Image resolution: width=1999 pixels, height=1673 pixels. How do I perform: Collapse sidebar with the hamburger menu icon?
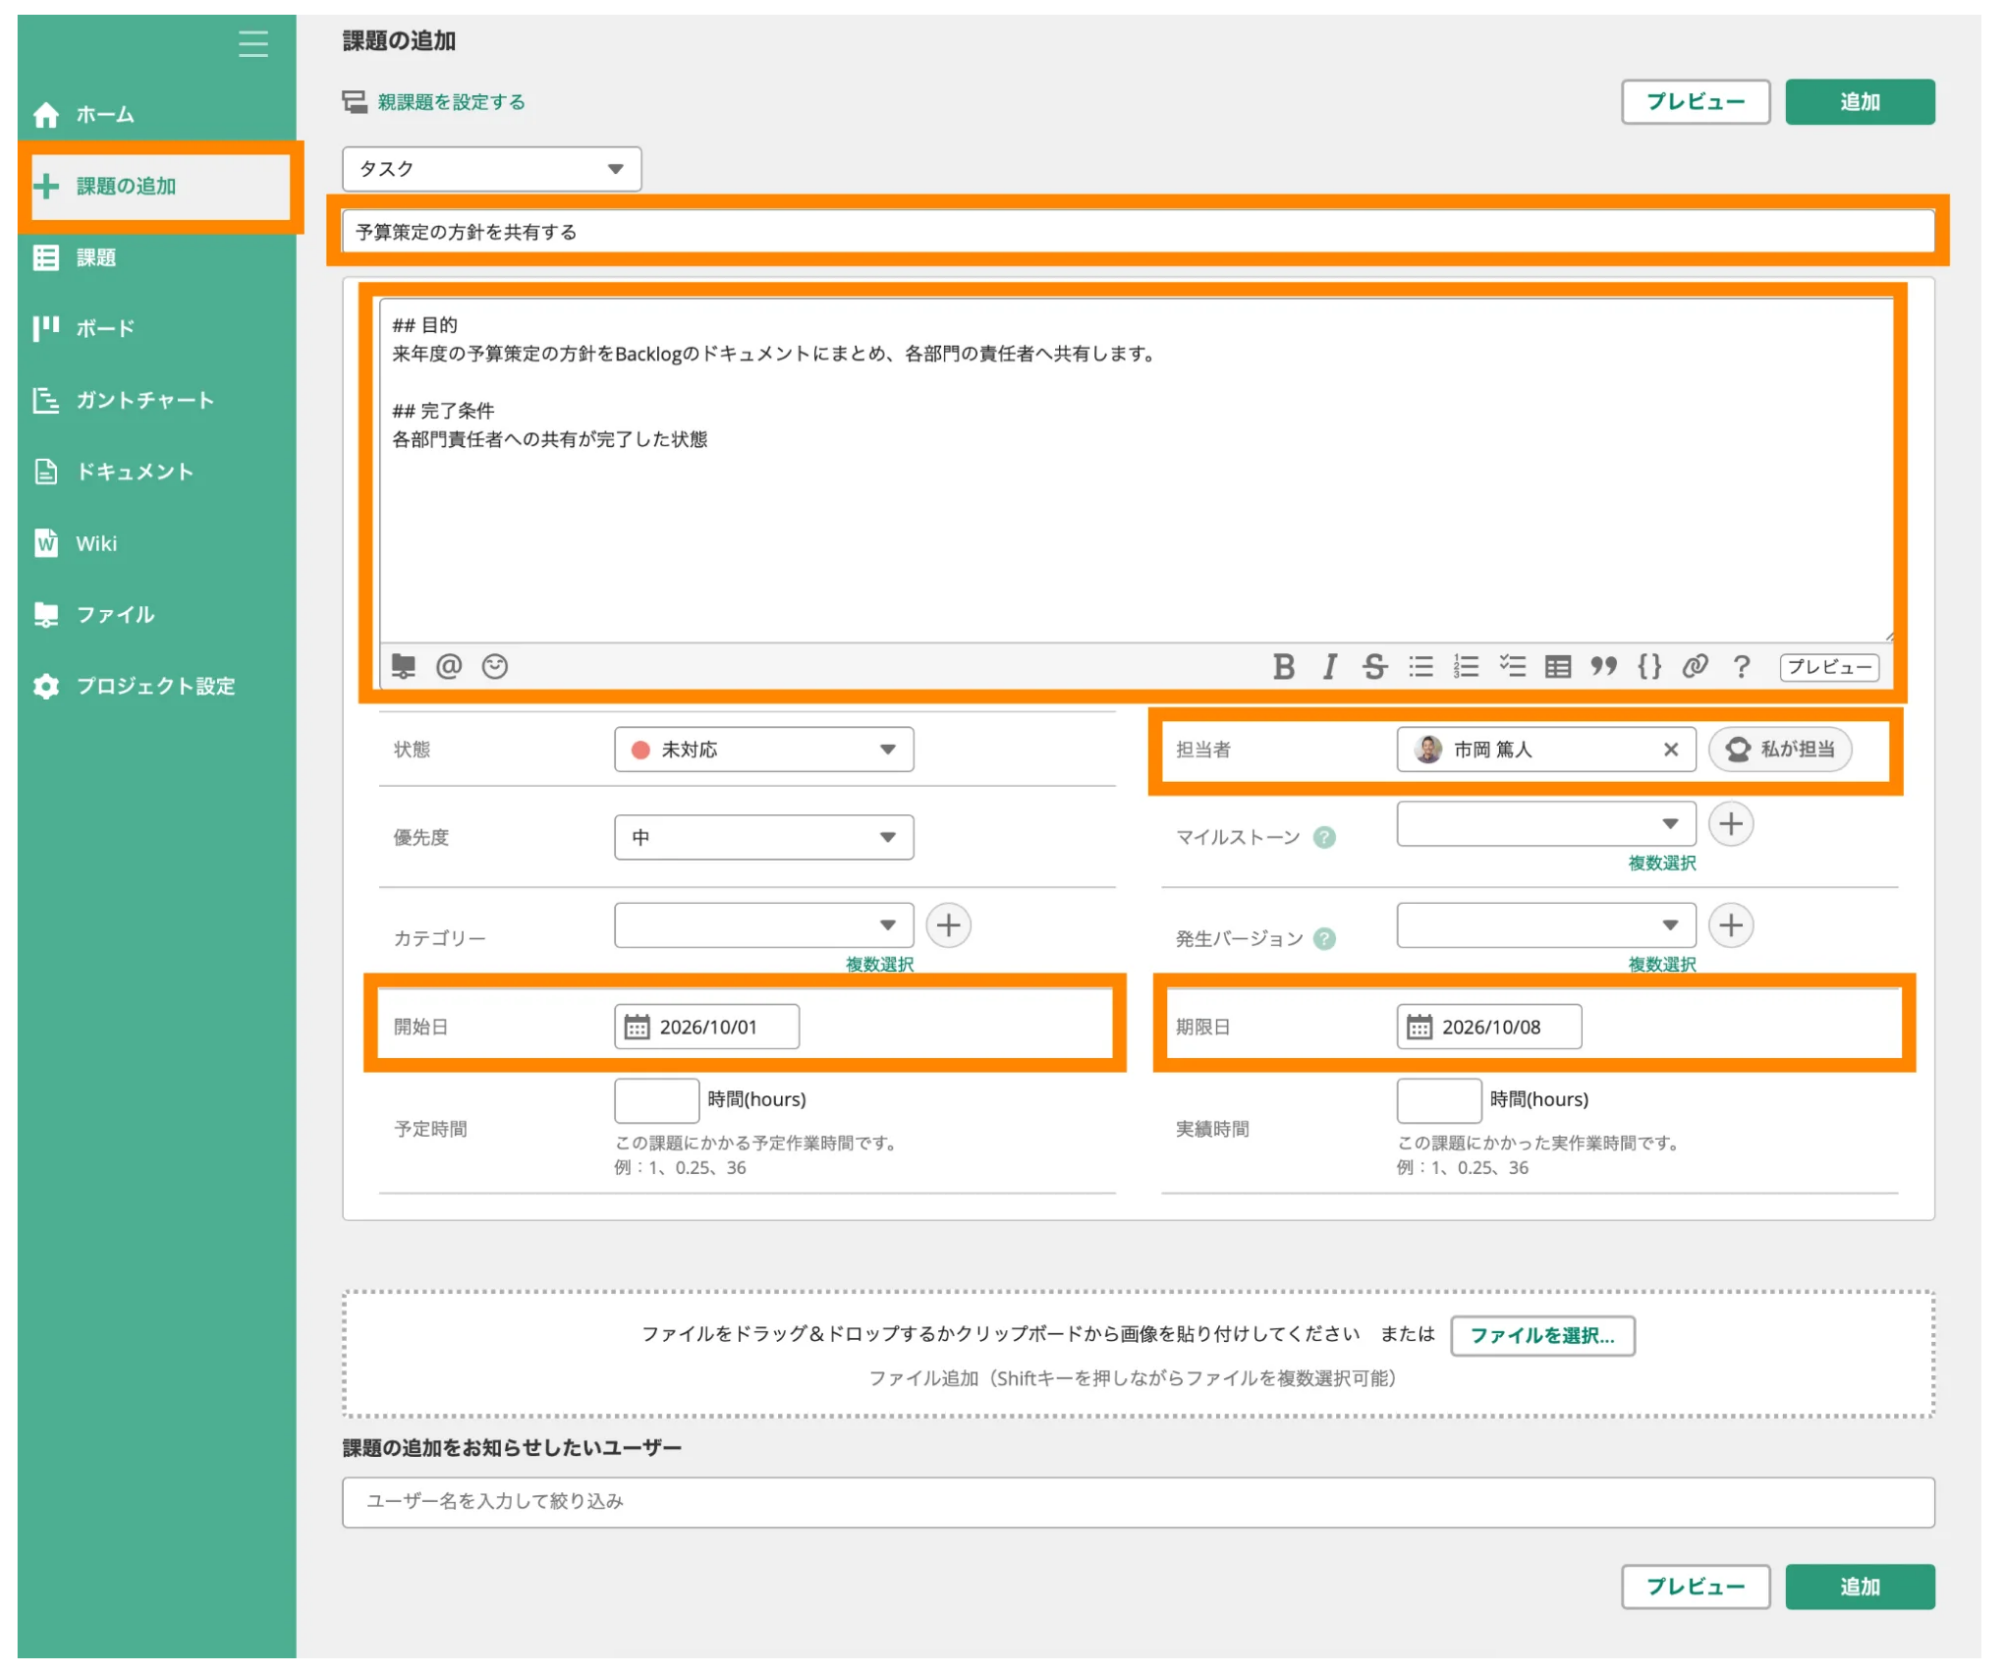253,44
